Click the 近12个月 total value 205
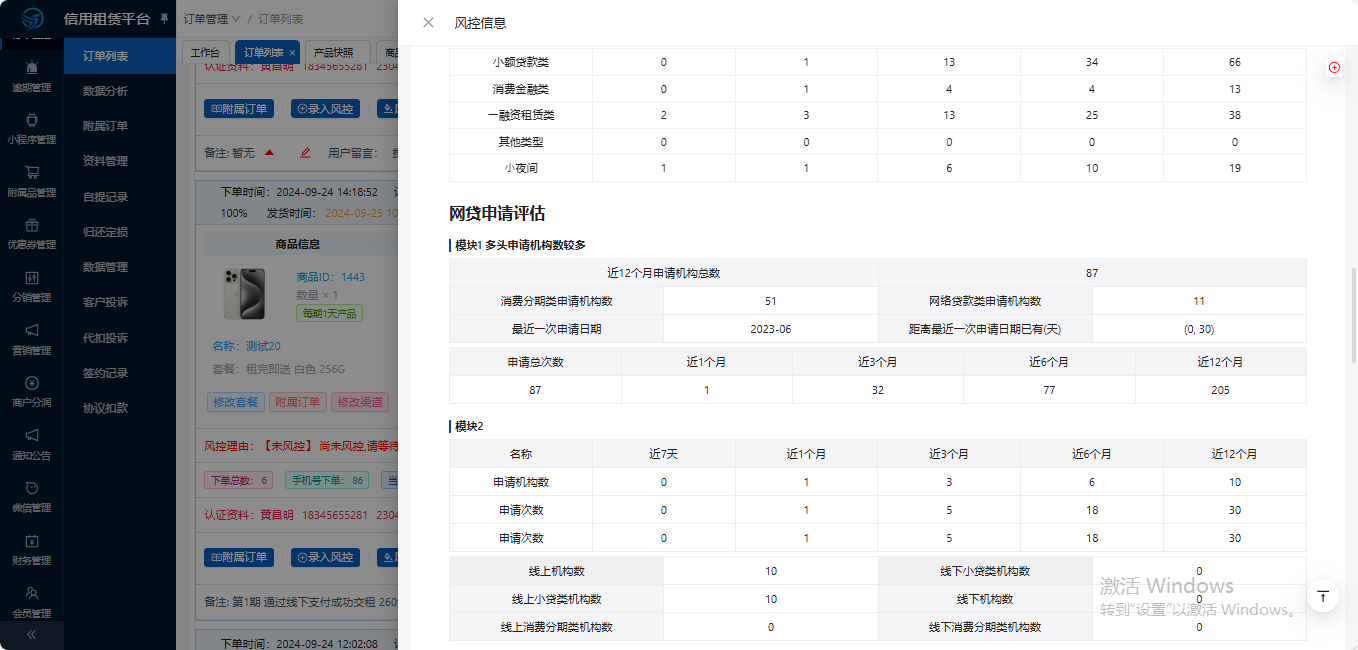Screen dimensions: 1358x650 pos(1220,390)
